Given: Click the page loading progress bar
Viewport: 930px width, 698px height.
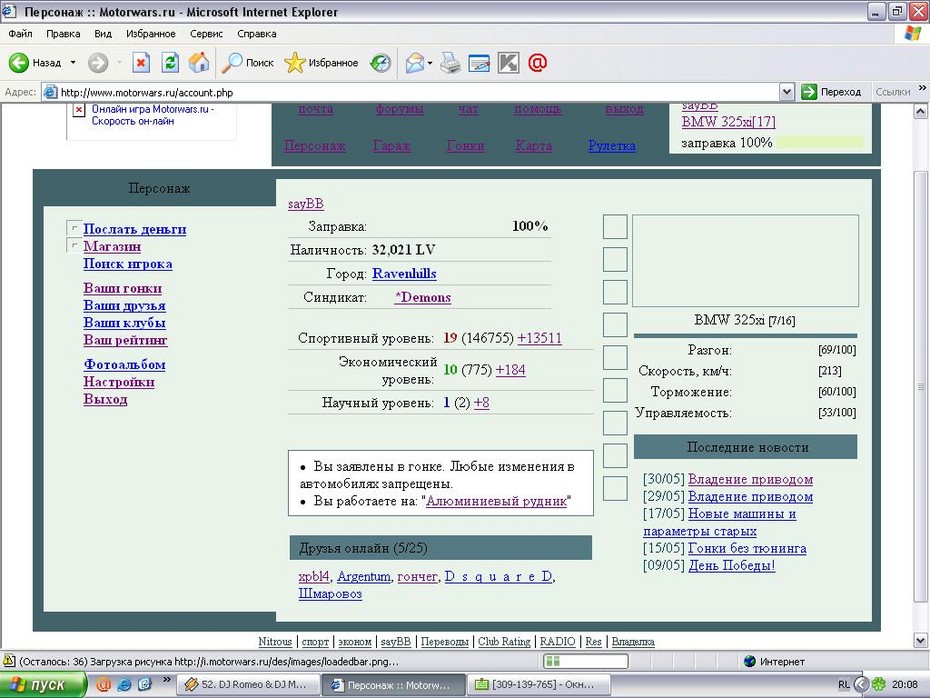Looking at the screenshot, I should tap(585, 661).
